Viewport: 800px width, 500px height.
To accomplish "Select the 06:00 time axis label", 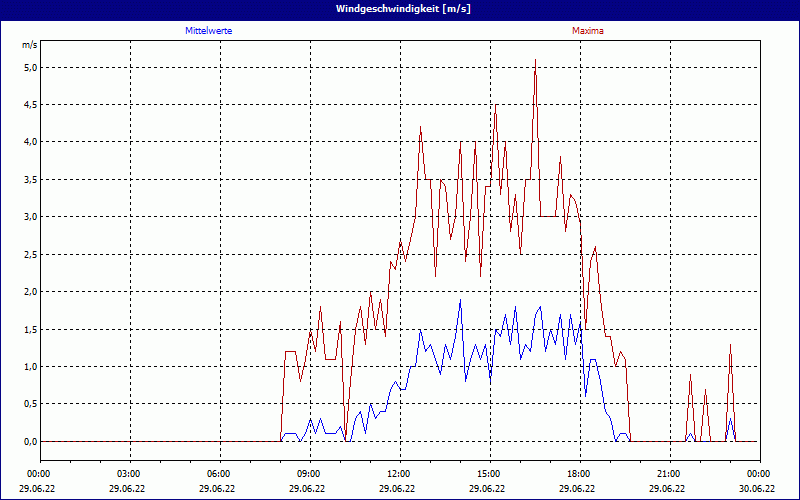I will click(x=219, y=474).
